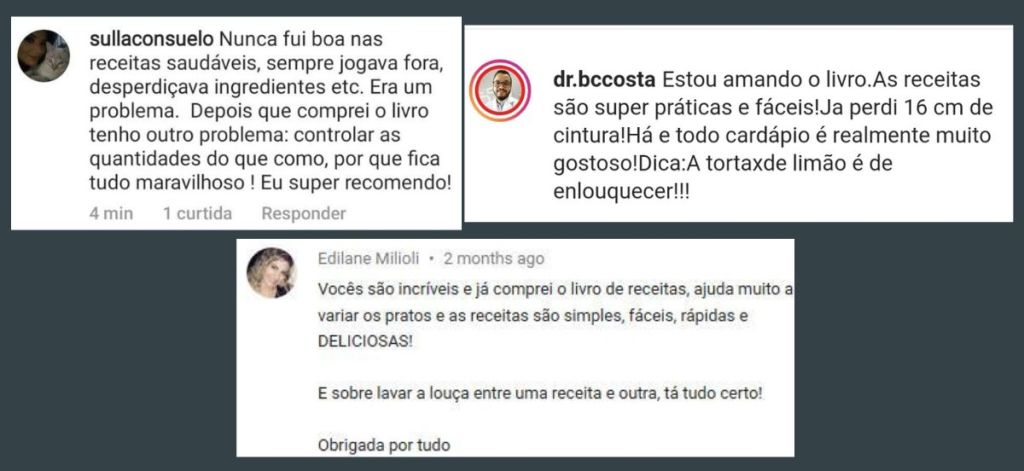Click the word DELICIOSAS! in Edilane's comment
This screenshot has width=1024, height=471.
[x=365, y=342]
